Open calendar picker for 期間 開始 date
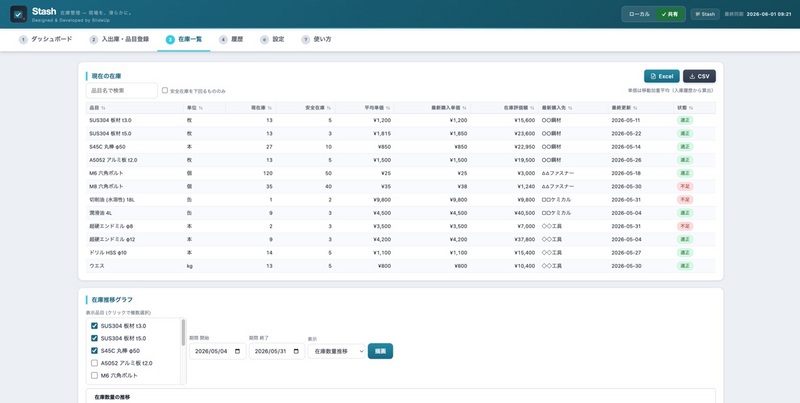The height and width of the screenshot is (403, 800). click(237, 351)
